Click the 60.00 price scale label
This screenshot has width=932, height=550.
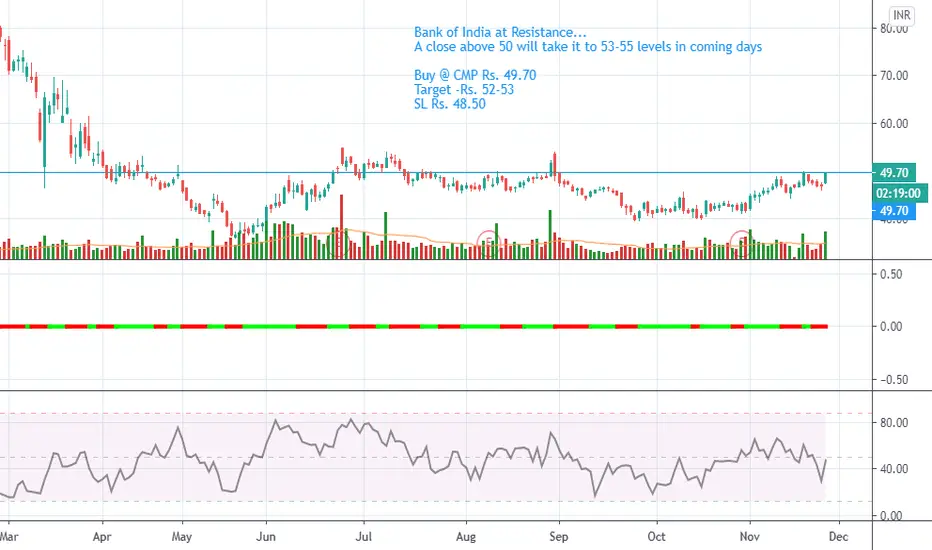[x=894, y=124]
